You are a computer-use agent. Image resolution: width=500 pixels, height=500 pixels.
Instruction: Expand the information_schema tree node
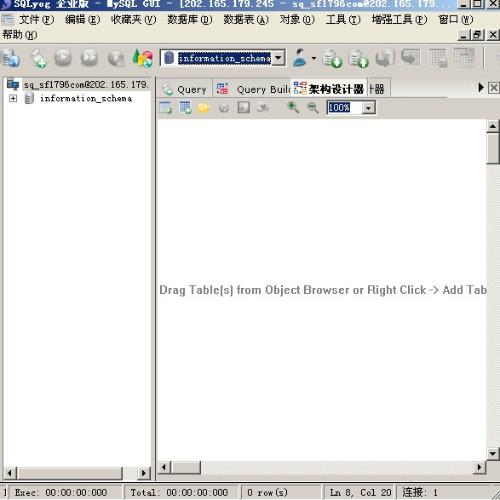[x=13, y=98]
